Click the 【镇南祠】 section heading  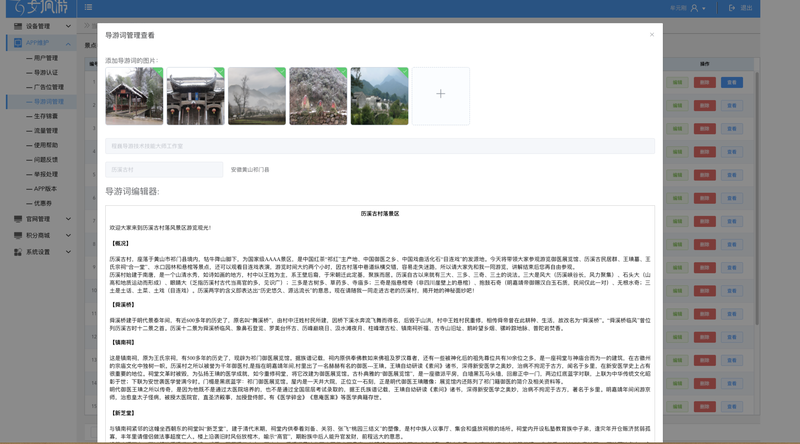[x=123, y=342]
